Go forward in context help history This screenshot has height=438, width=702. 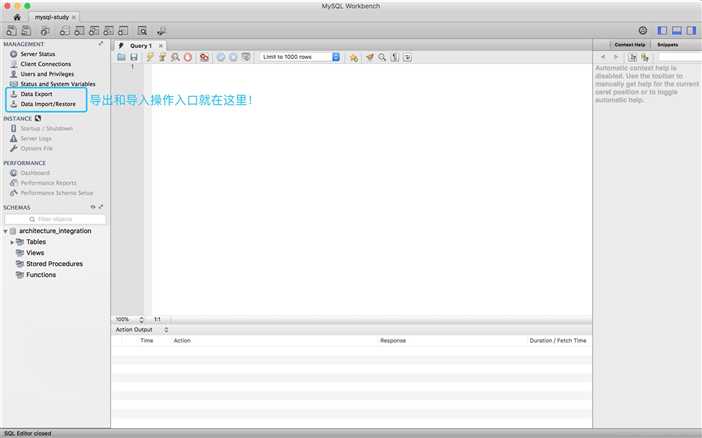pyautogui.click(x=616, y=57)
